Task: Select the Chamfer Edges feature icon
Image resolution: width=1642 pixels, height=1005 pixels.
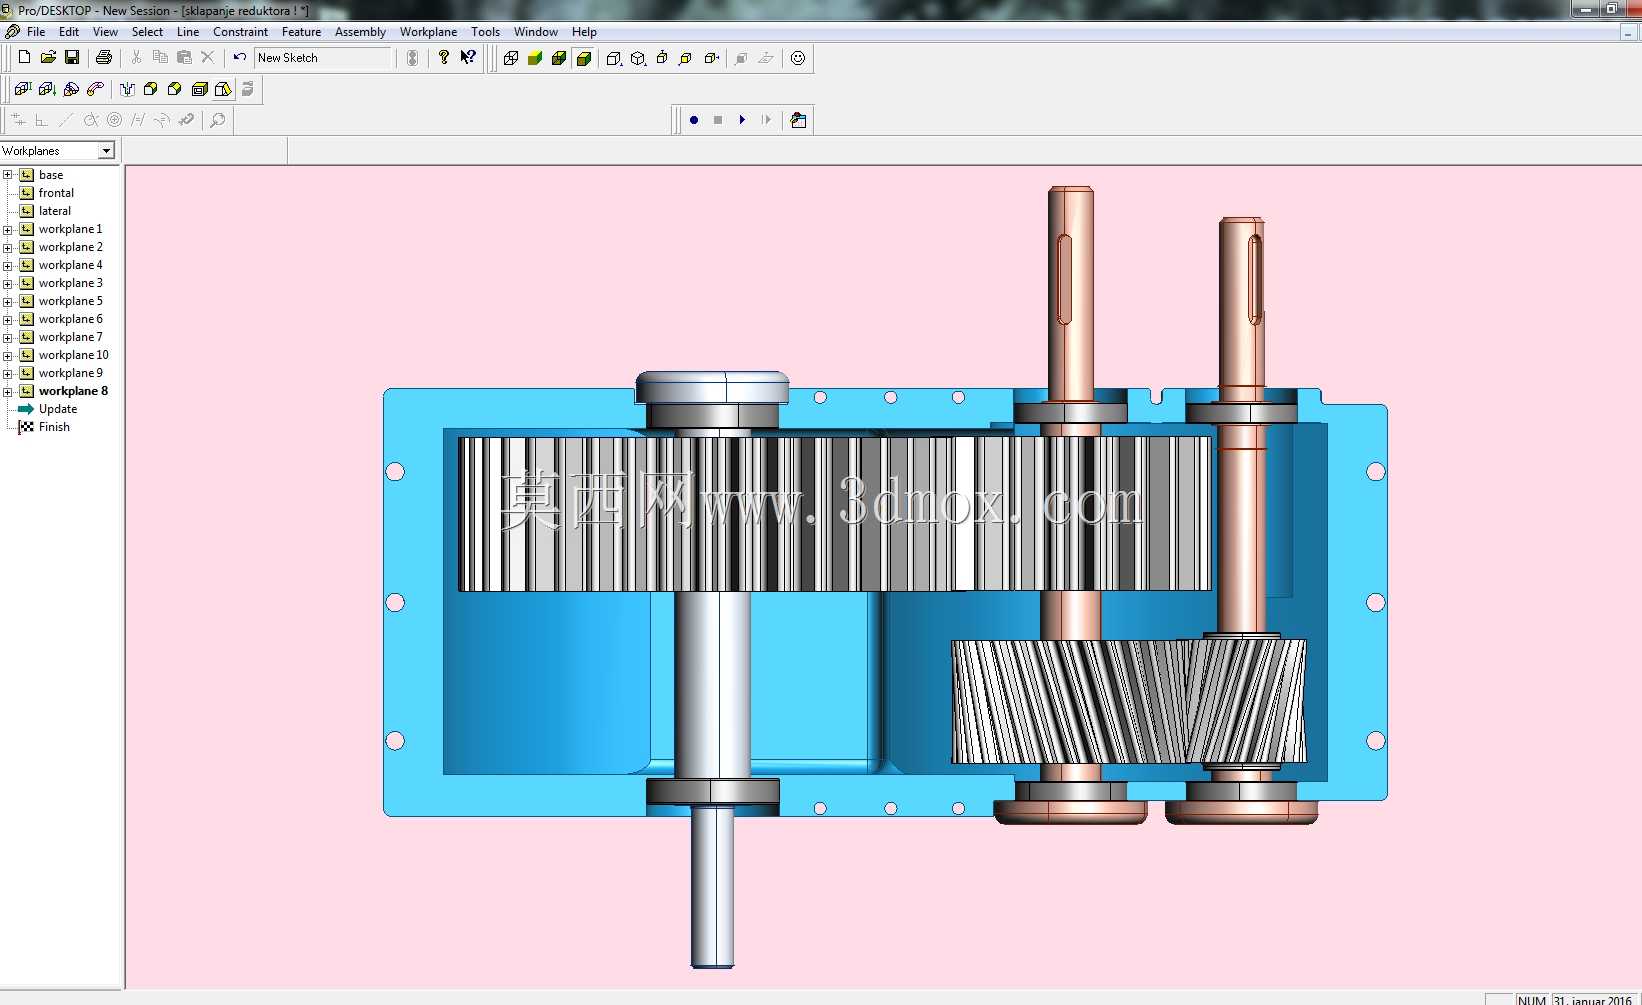Action: coord(175,89)
